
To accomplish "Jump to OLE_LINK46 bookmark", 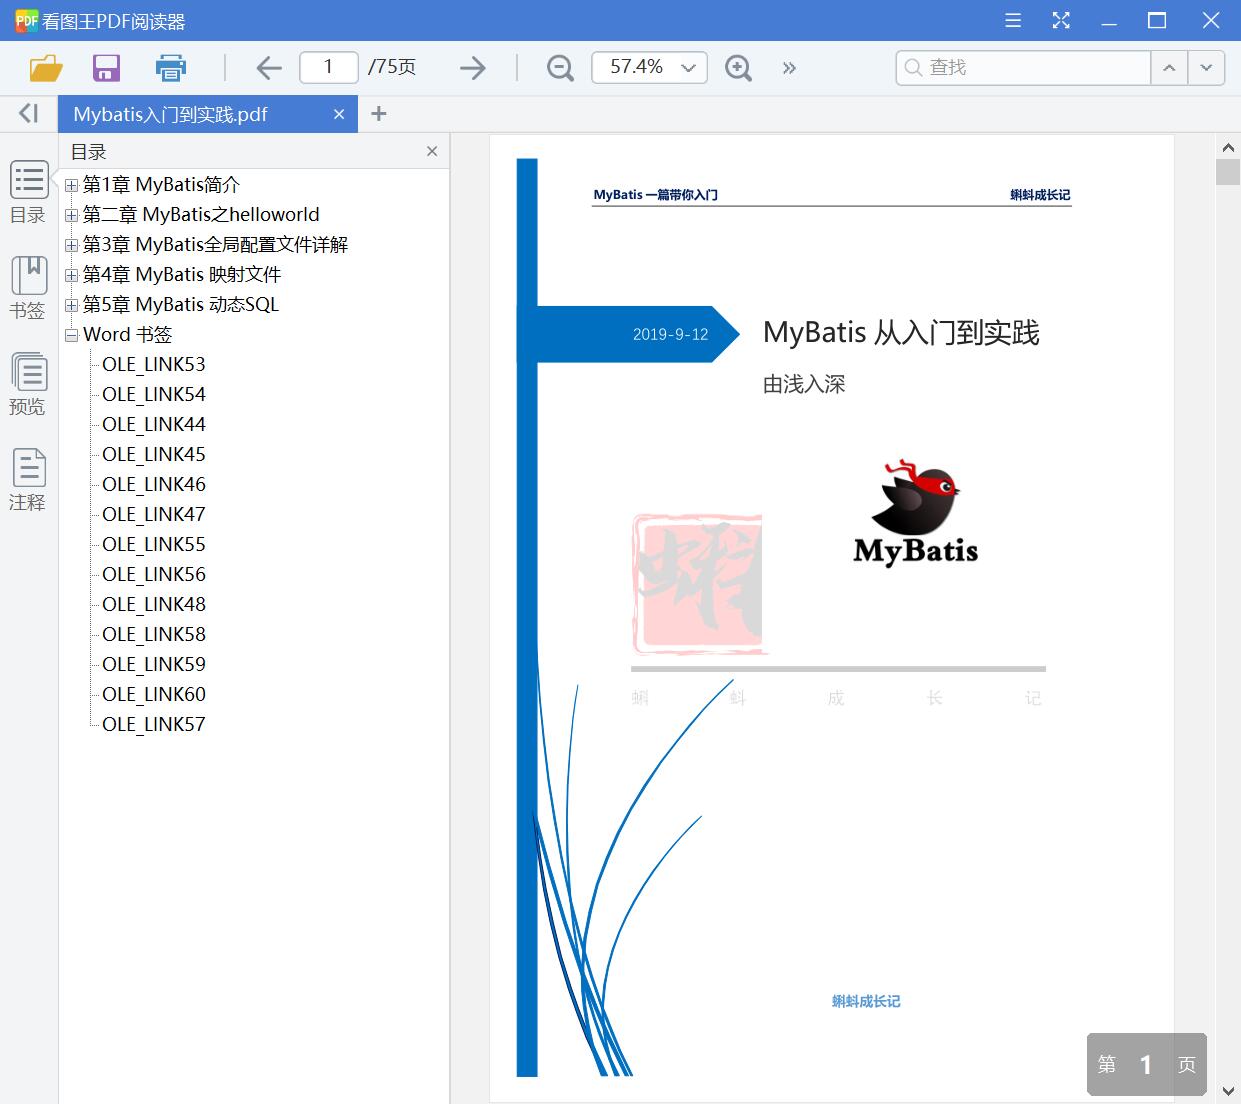I will (x=154, y=485).
